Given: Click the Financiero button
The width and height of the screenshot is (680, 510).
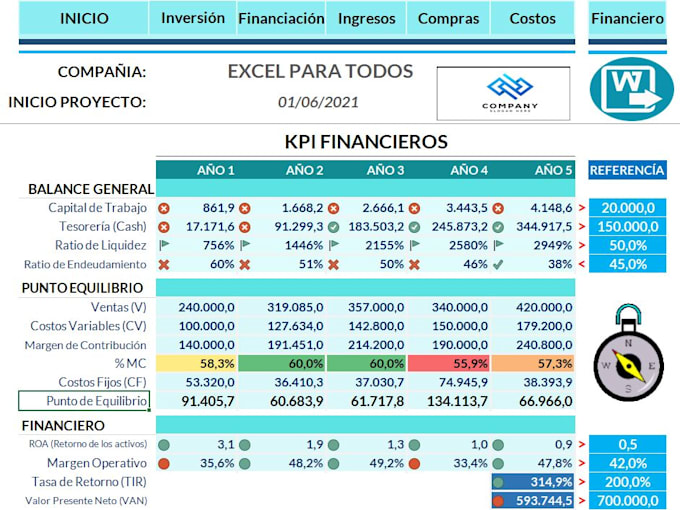Looking at the screenshot, I should (627, 18).
